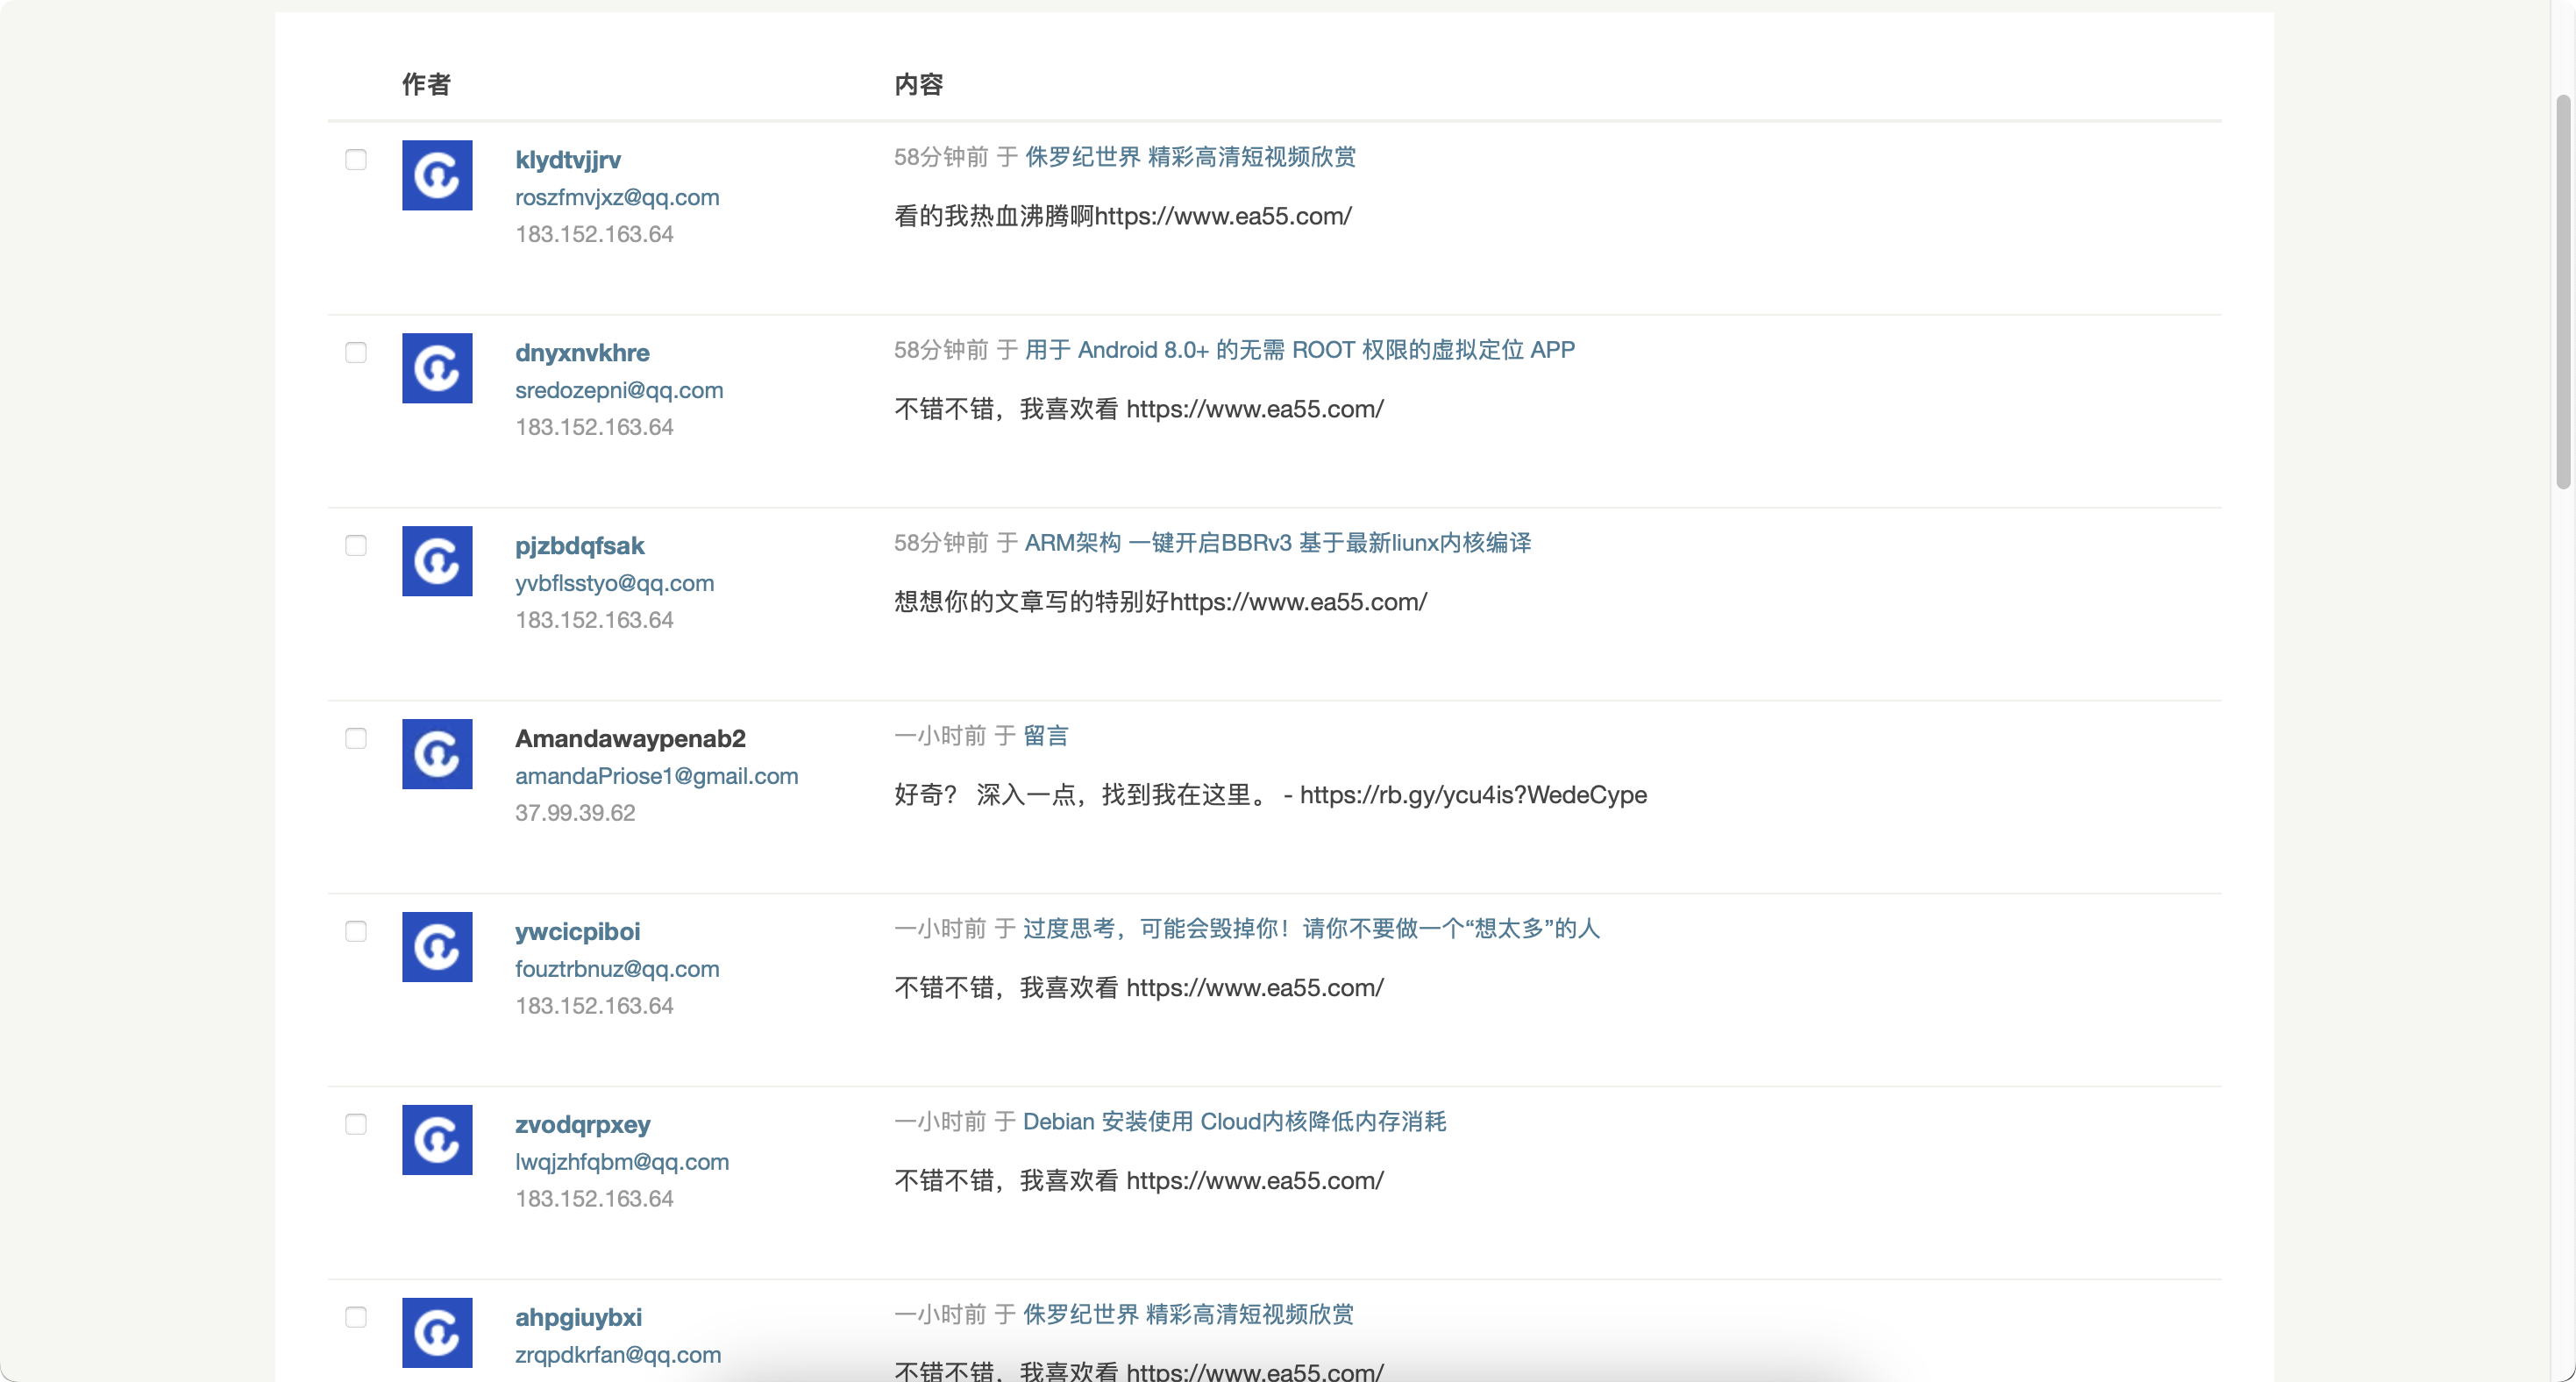Click avatar icon next to klydtvjjrv

[x=437, y=175]
